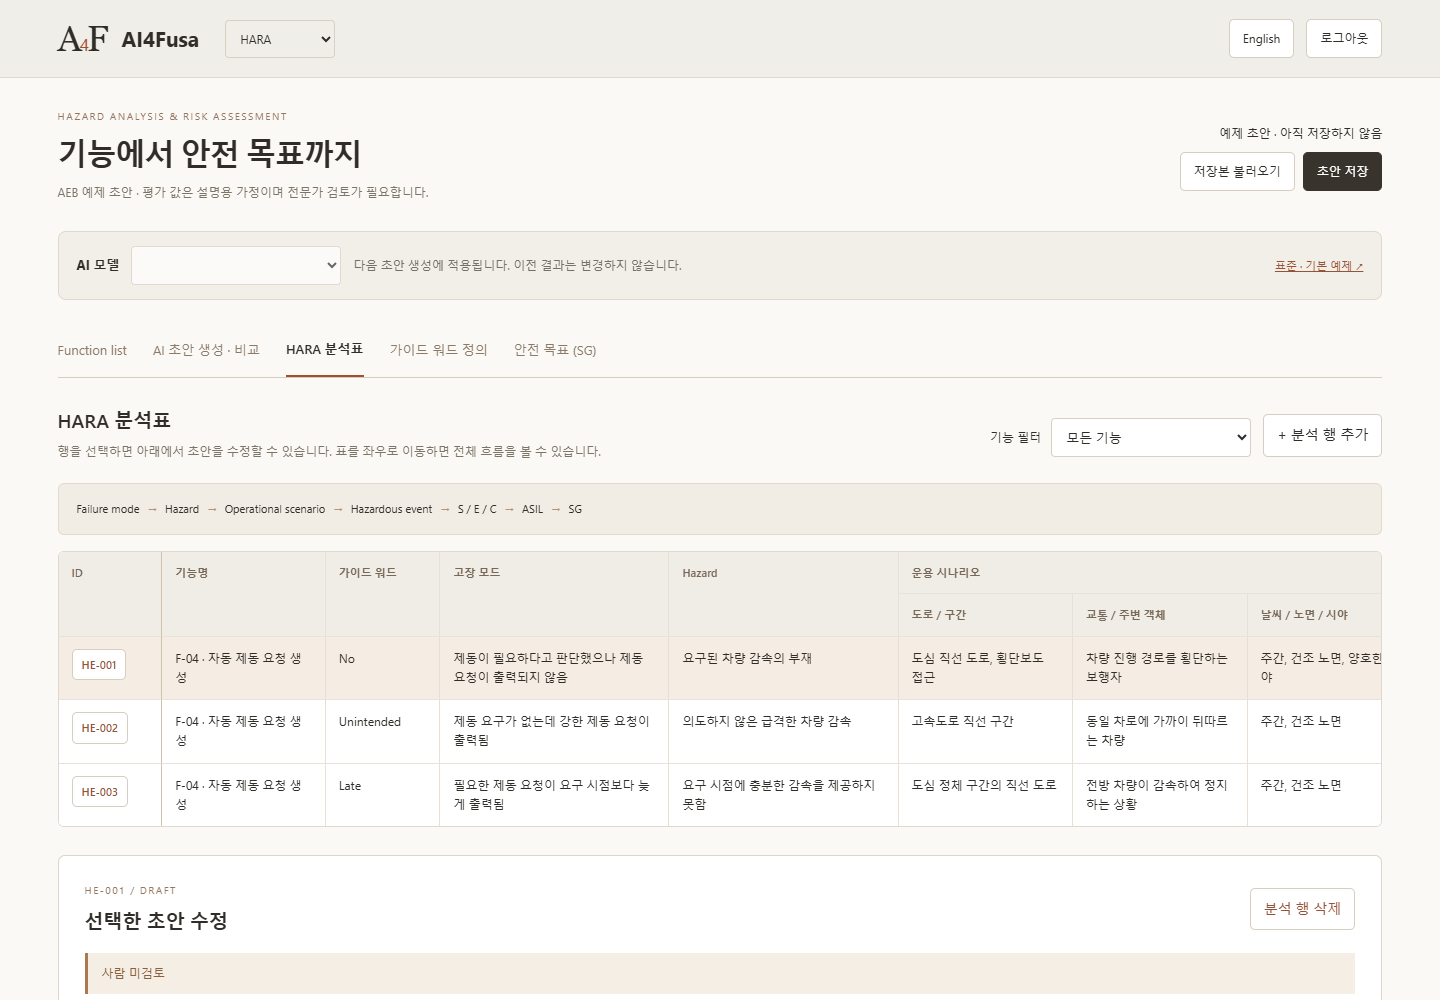Select the HE-001 row ID button
The width and height of the screenshot is (1440, 1000).
coord(99,665)
